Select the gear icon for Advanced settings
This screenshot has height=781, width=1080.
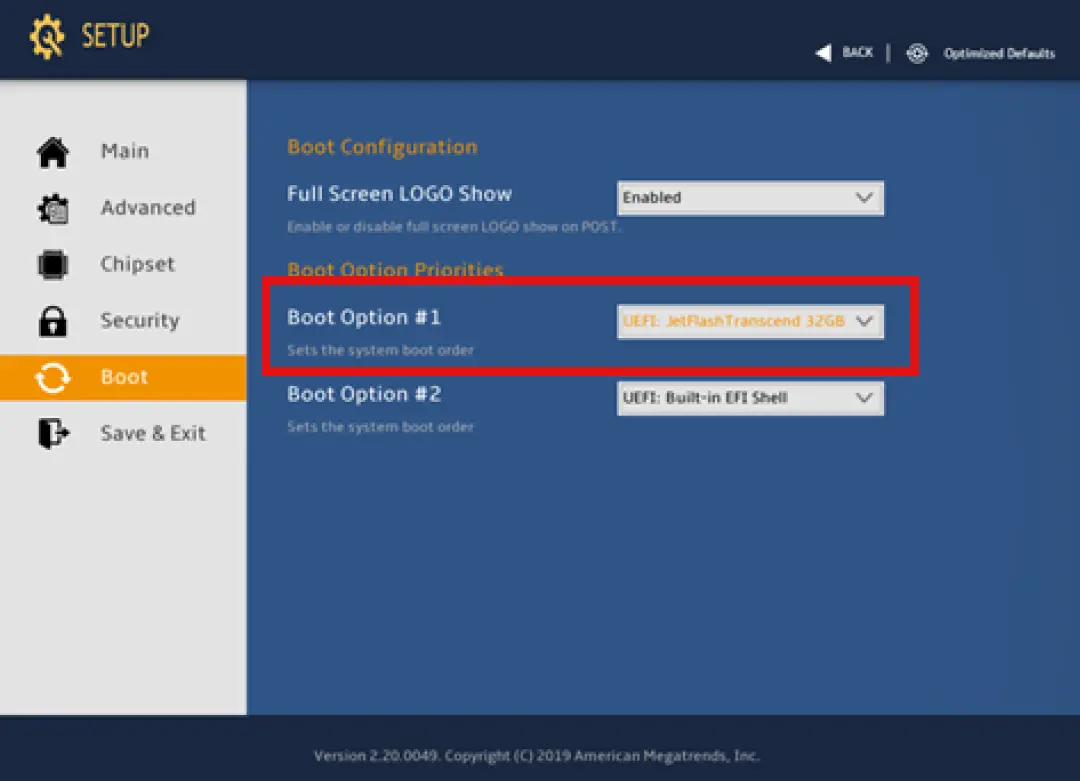pyautogui.click(x=52, y=207)
